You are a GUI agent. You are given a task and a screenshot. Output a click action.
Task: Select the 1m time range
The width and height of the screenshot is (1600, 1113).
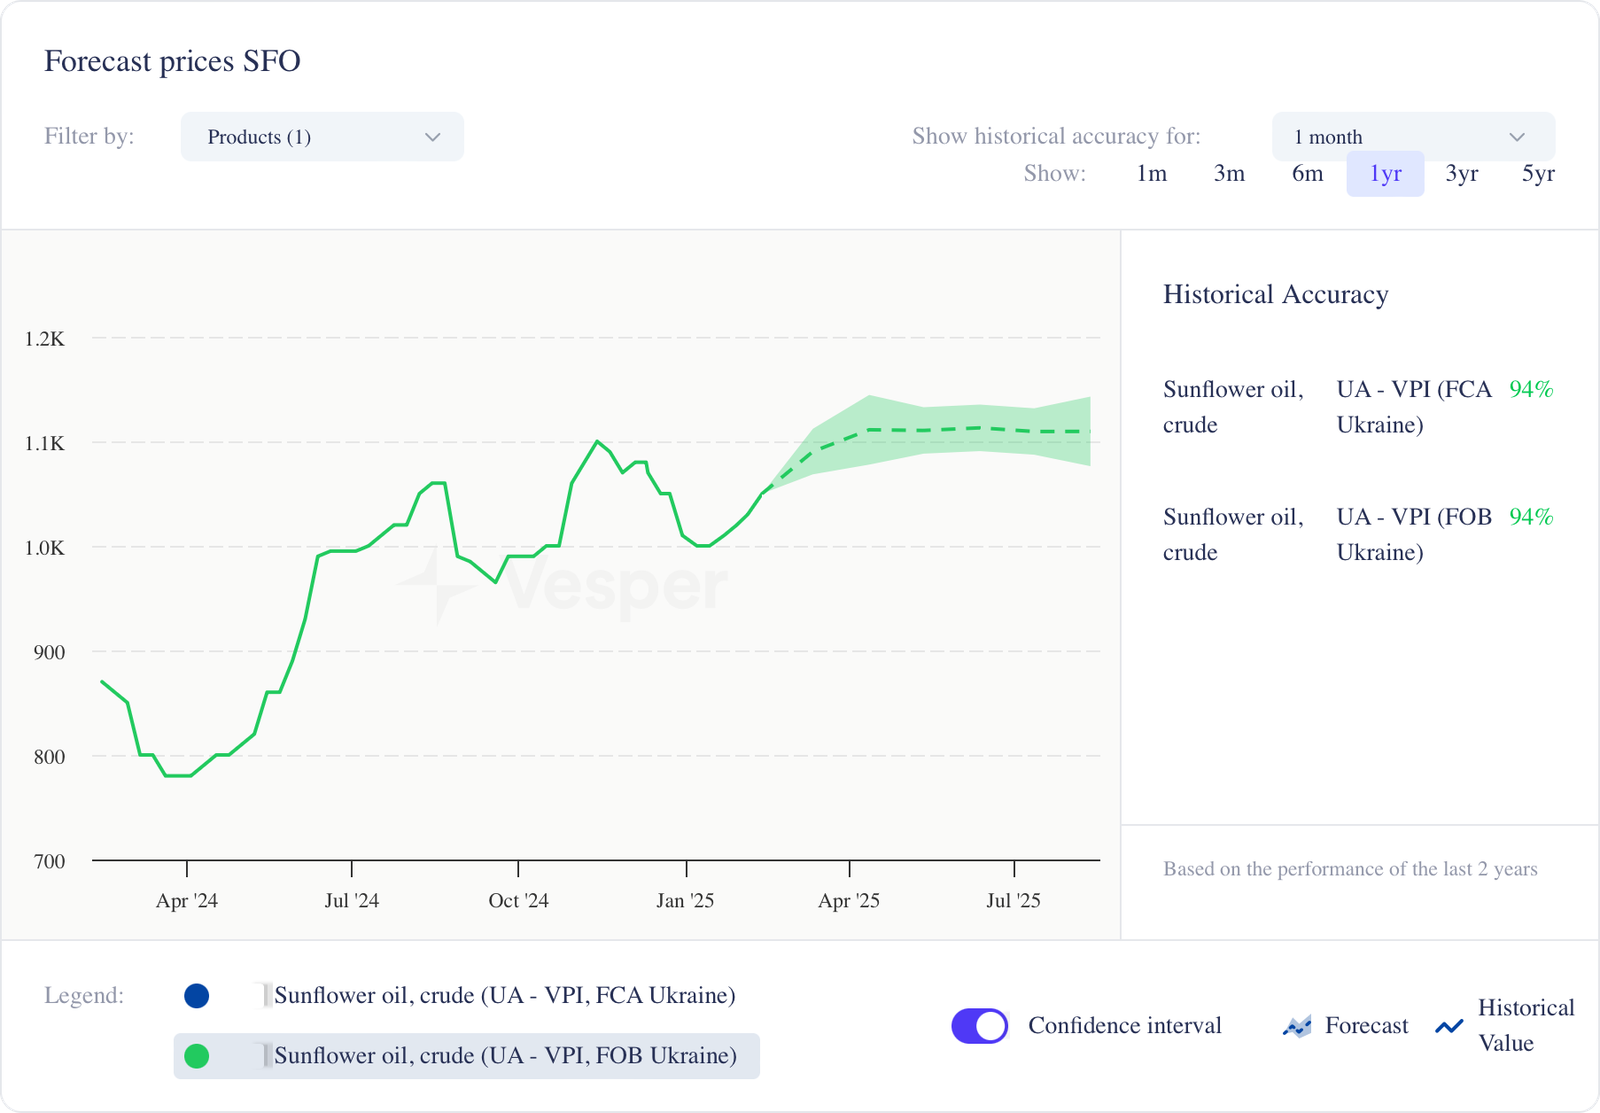pos(1151,174)
